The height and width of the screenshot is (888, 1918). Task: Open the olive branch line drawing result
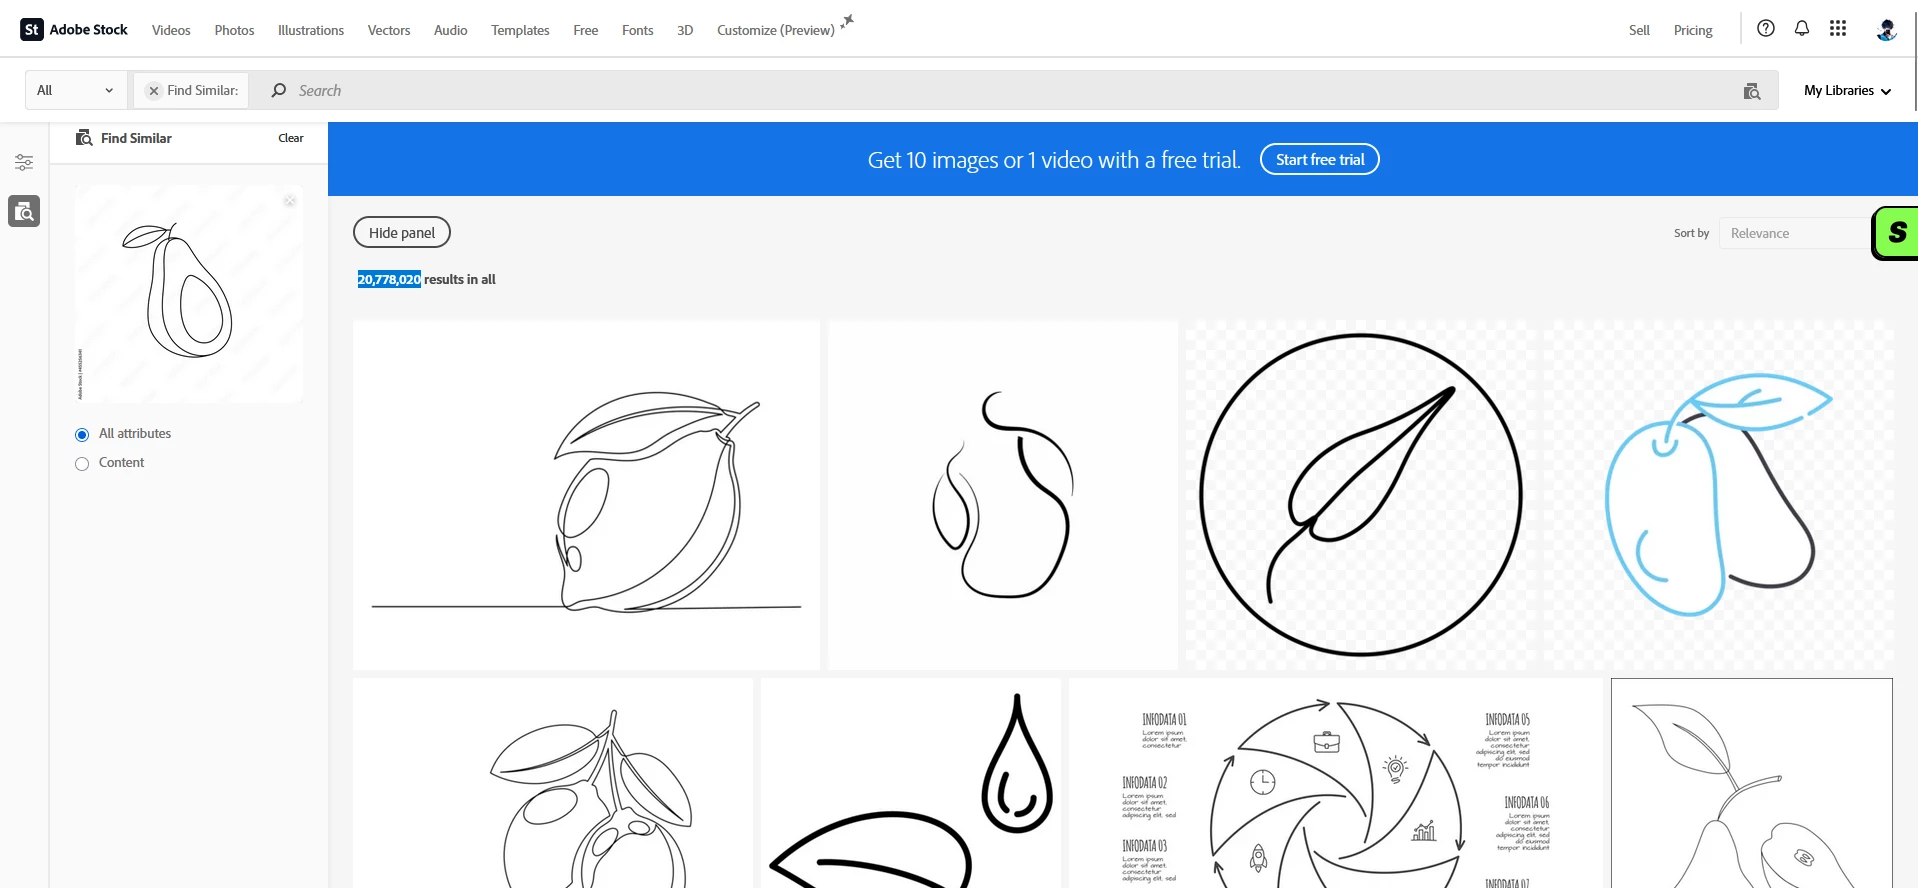click(553, 783)
